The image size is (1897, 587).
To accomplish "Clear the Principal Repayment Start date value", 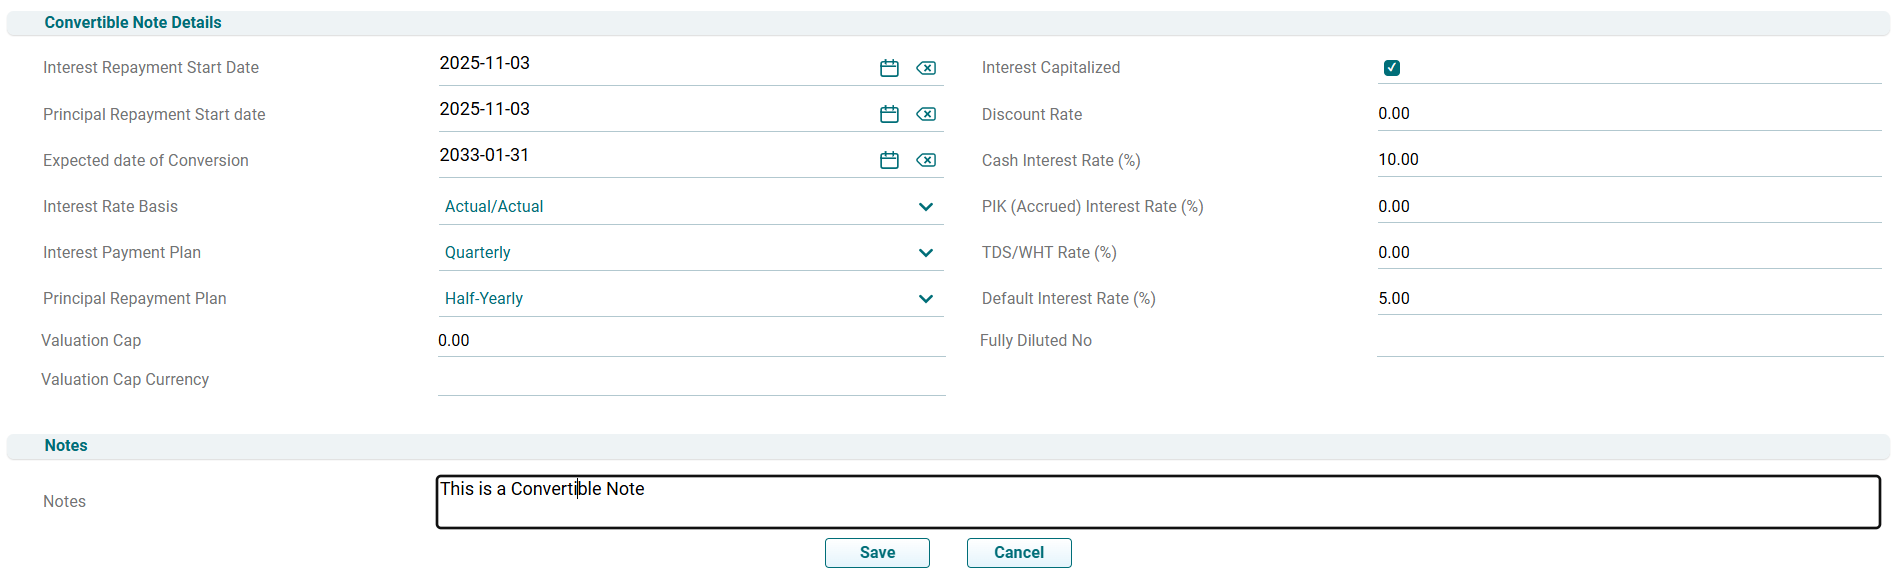I will (x=926, y=114).
